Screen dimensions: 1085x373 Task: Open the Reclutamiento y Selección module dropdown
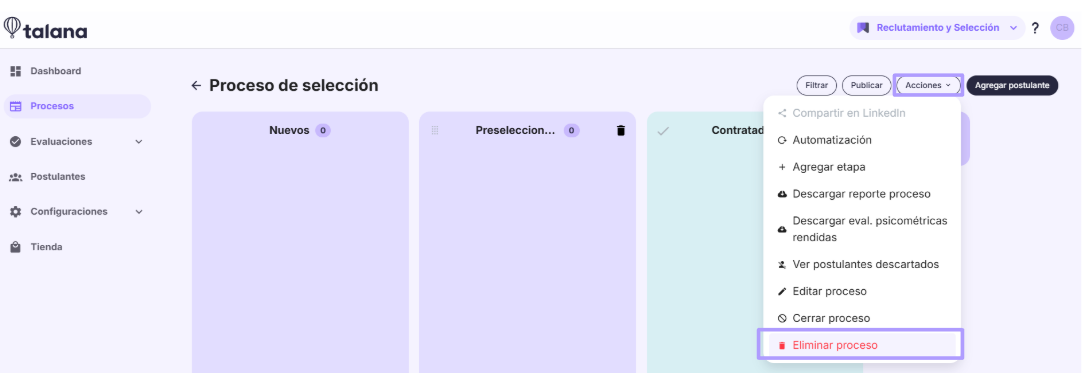tap(938, 28)
